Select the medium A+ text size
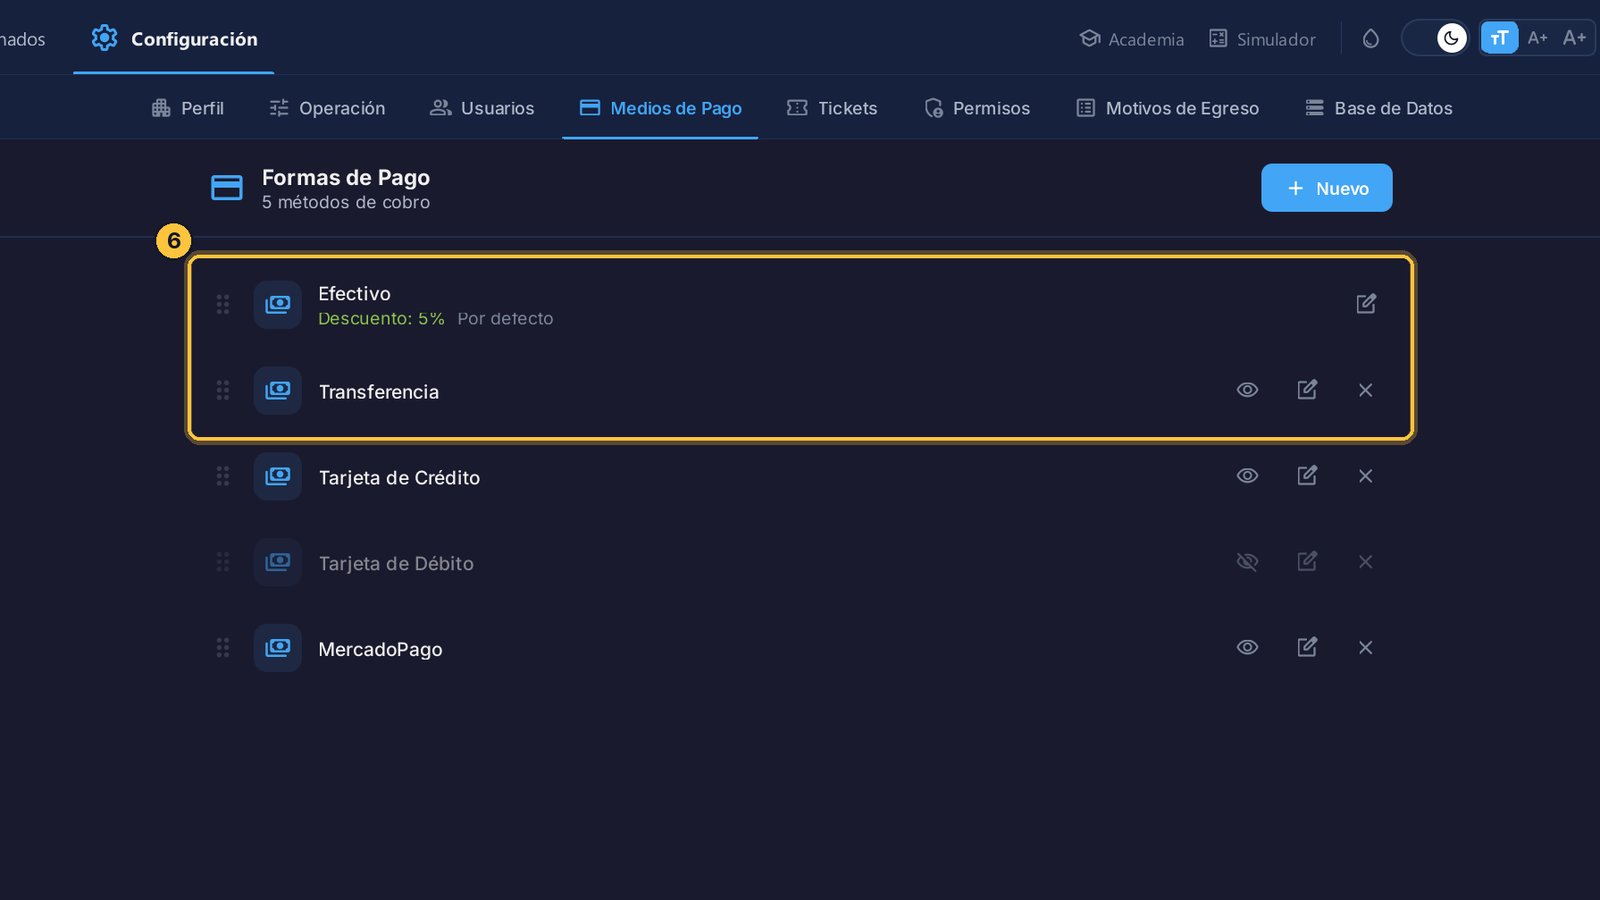The width and height of the screenshot is (1600, 900). tap(1538, 38)
